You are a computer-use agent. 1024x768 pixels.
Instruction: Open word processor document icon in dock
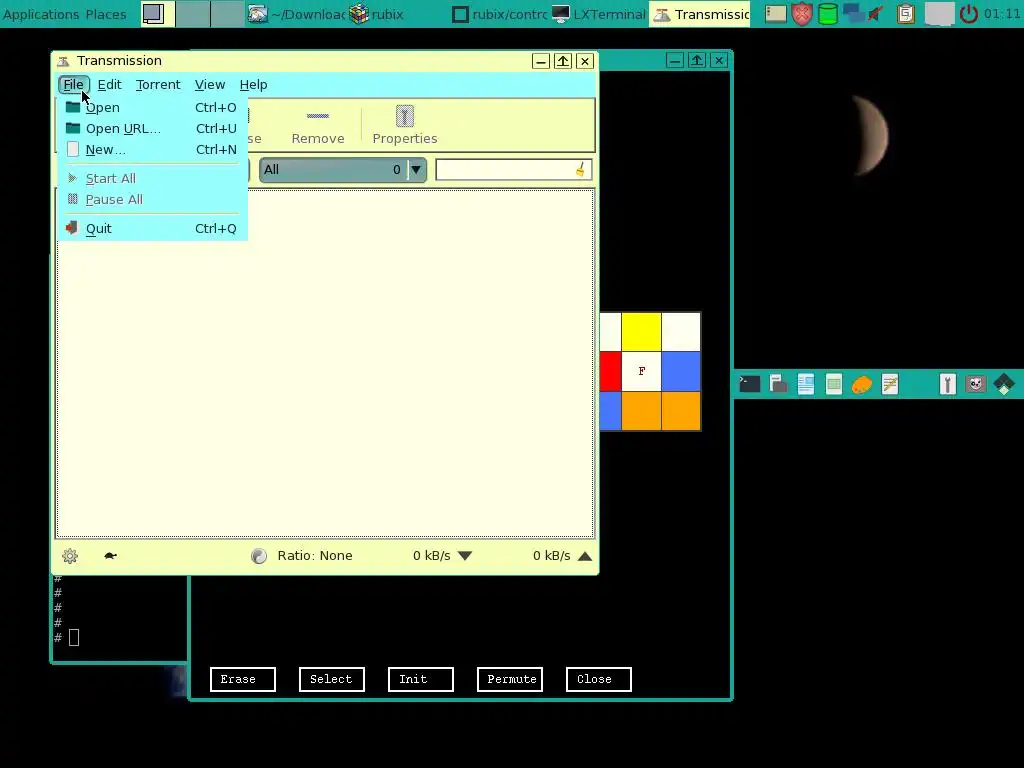tap(806, 384)
